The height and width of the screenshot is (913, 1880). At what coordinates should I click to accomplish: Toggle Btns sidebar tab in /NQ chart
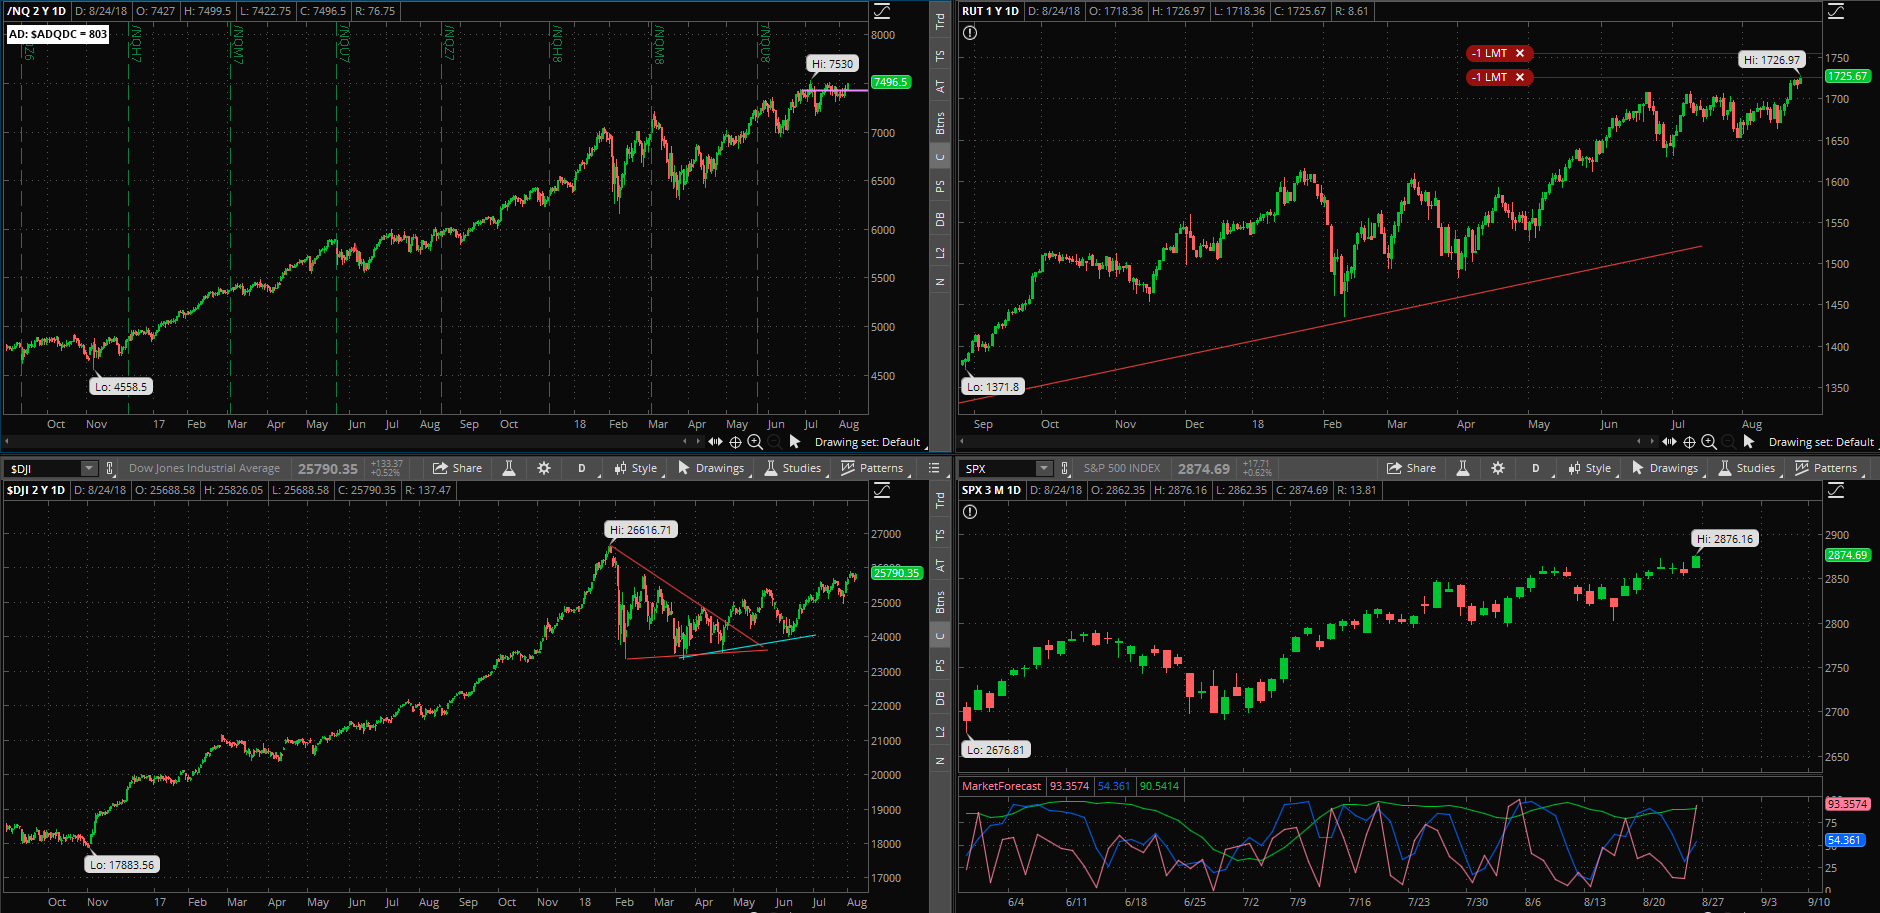(940, 124)
